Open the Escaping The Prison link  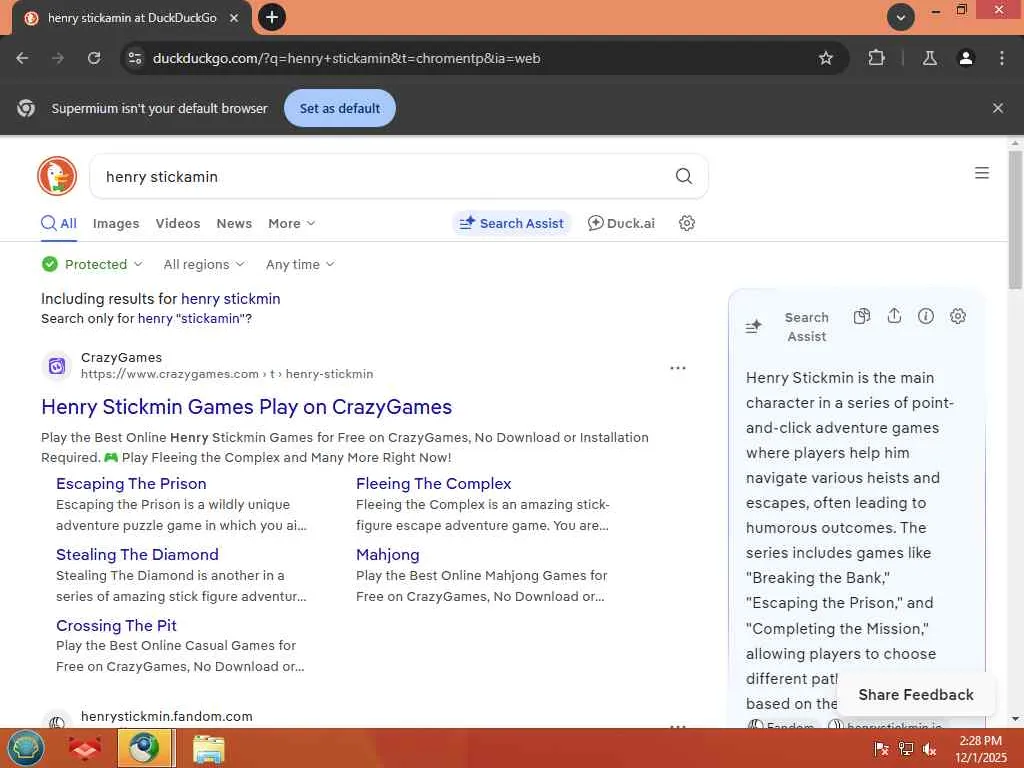point(131,484)
